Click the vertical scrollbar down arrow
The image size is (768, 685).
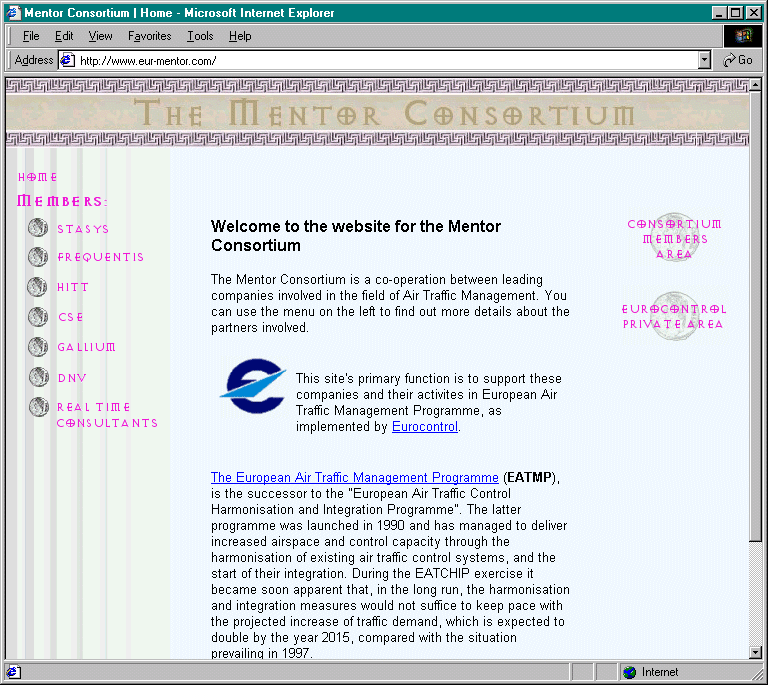755,652
